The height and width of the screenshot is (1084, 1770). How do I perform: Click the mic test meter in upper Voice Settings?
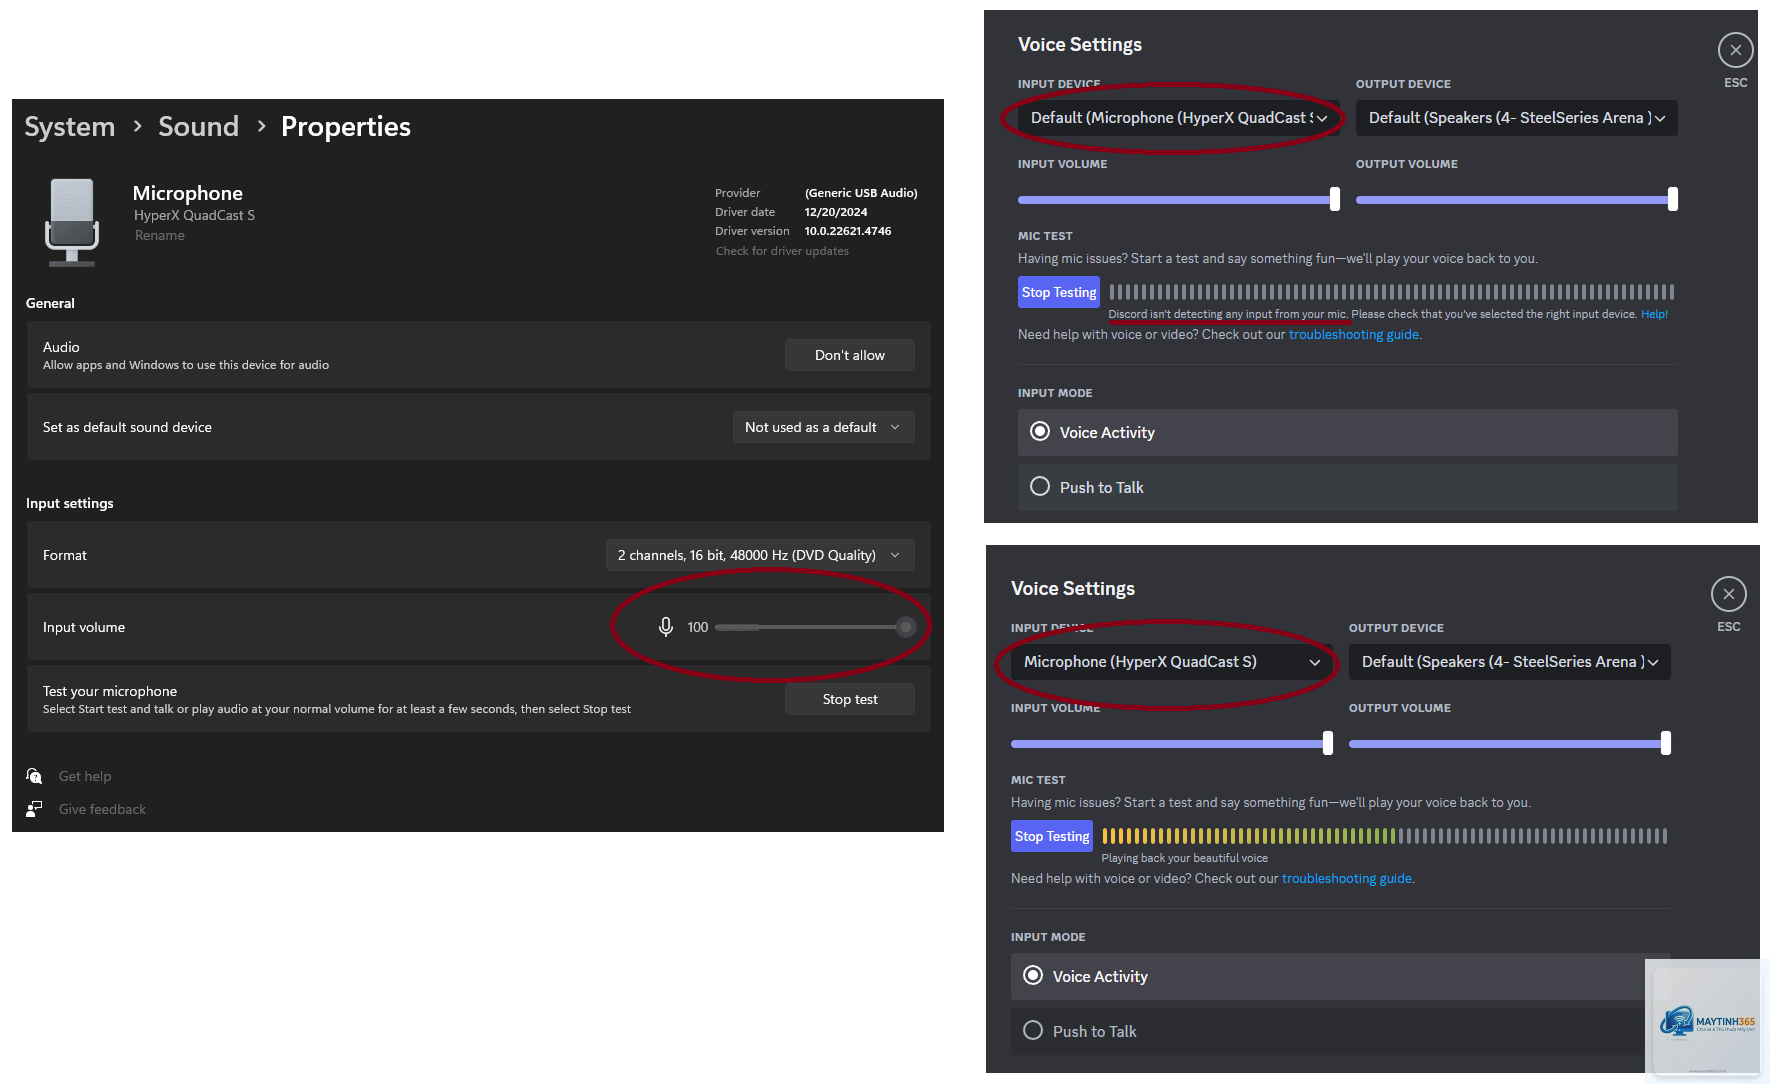1391,292
